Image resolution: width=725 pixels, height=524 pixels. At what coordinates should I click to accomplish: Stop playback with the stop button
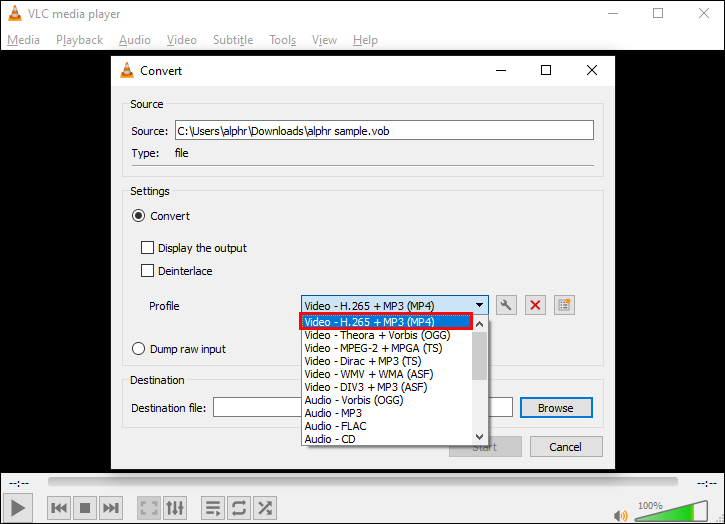pyautogui.click(x=85, y=508)
